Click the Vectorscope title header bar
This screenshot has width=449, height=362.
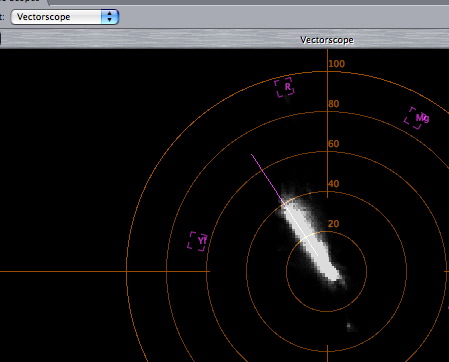click(224, 40)
